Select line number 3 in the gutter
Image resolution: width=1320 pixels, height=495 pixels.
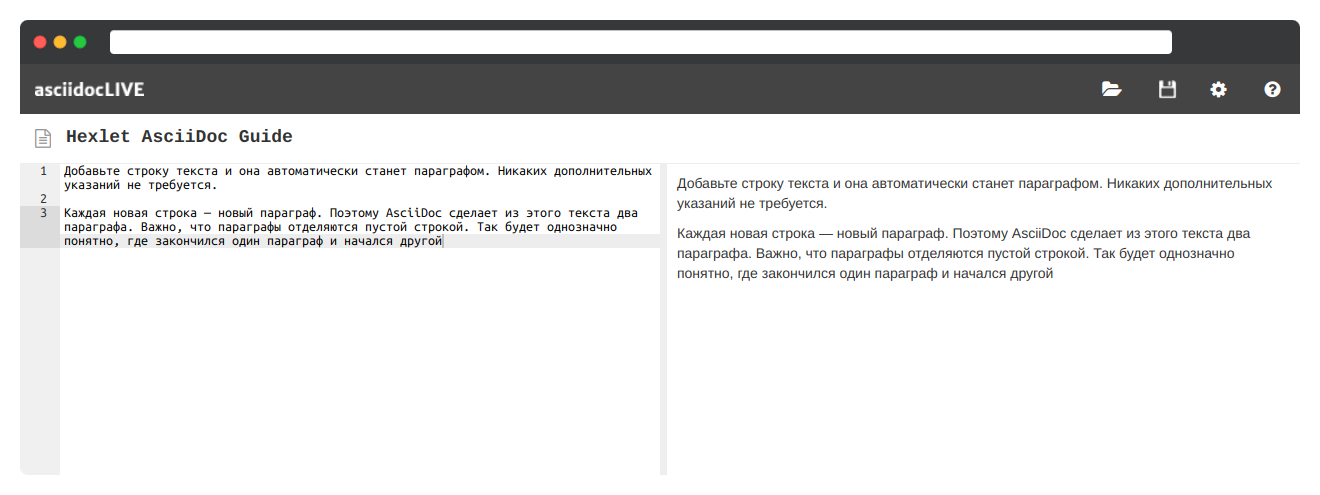43,213
